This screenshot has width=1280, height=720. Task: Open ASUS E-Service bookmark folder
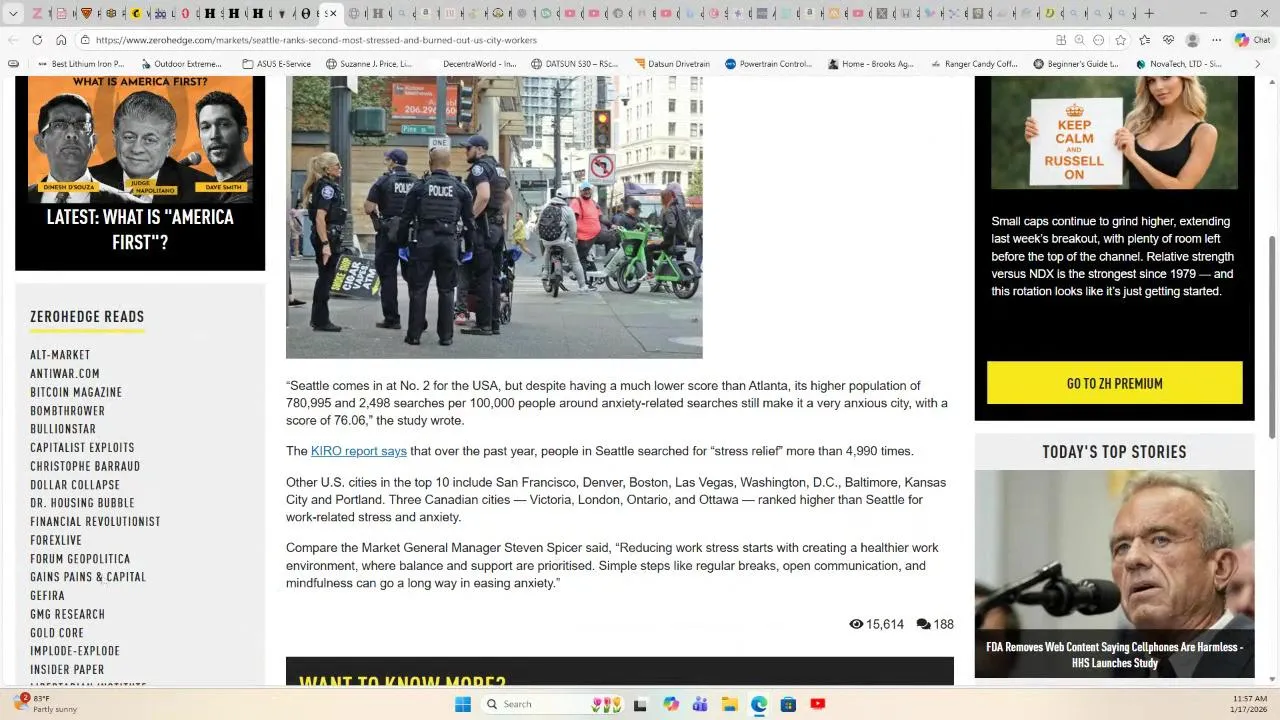click(277, 64)
